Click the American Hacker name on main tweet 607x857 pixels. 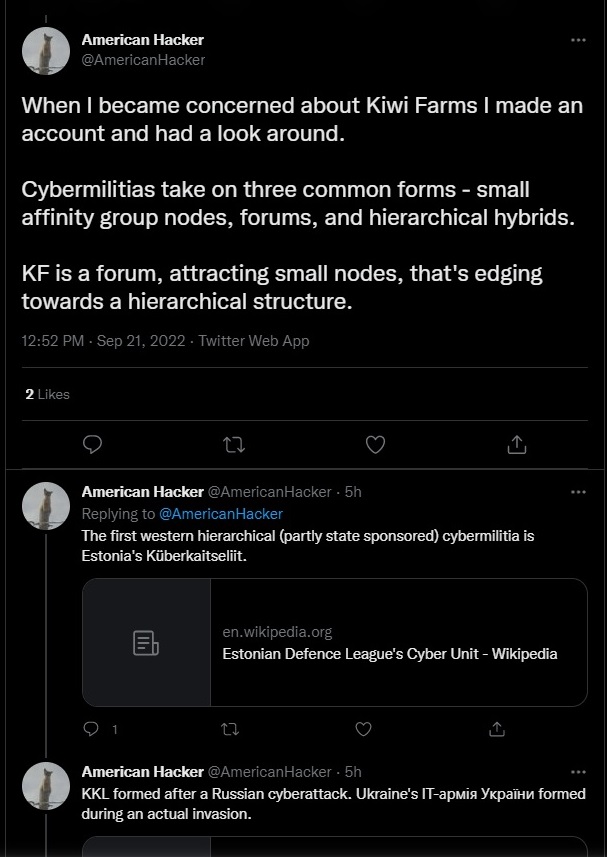point(142,40)
